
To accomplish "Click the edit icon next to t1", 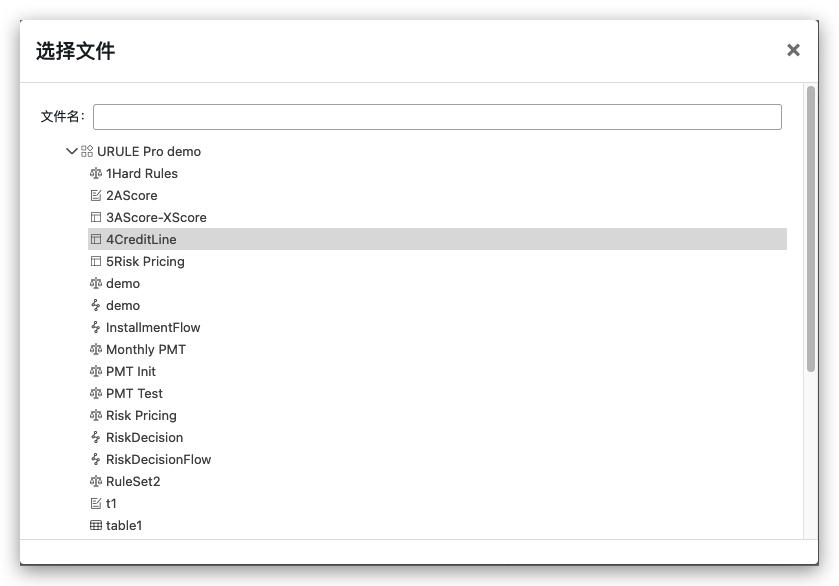I will click(96, 504).
